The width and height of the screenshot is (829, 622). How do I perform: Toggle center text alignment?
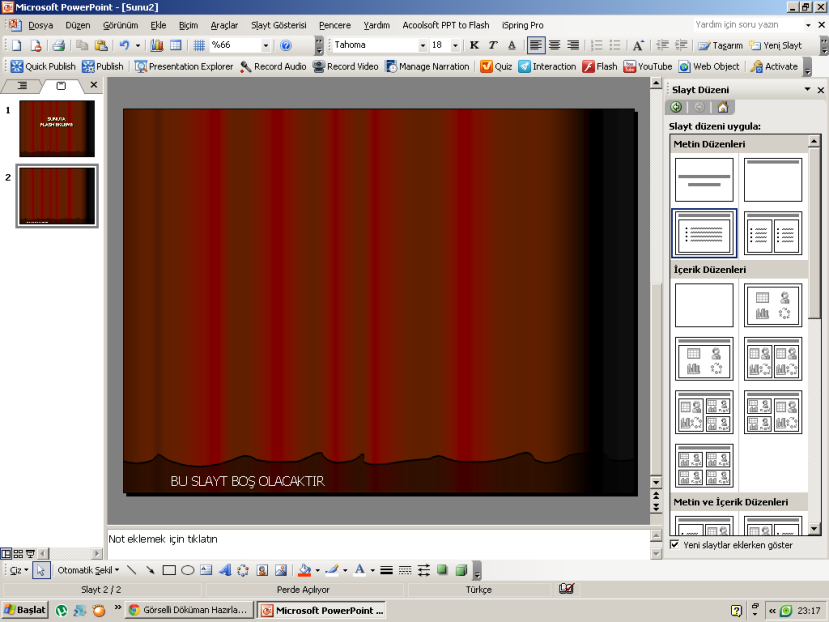click(554, 45)
